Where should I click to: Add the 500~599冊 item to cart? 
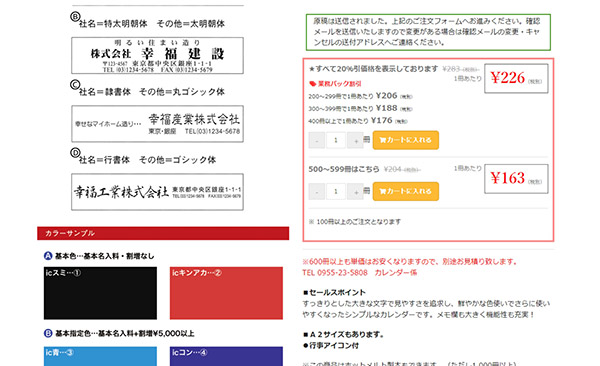[x=406, y=191]
